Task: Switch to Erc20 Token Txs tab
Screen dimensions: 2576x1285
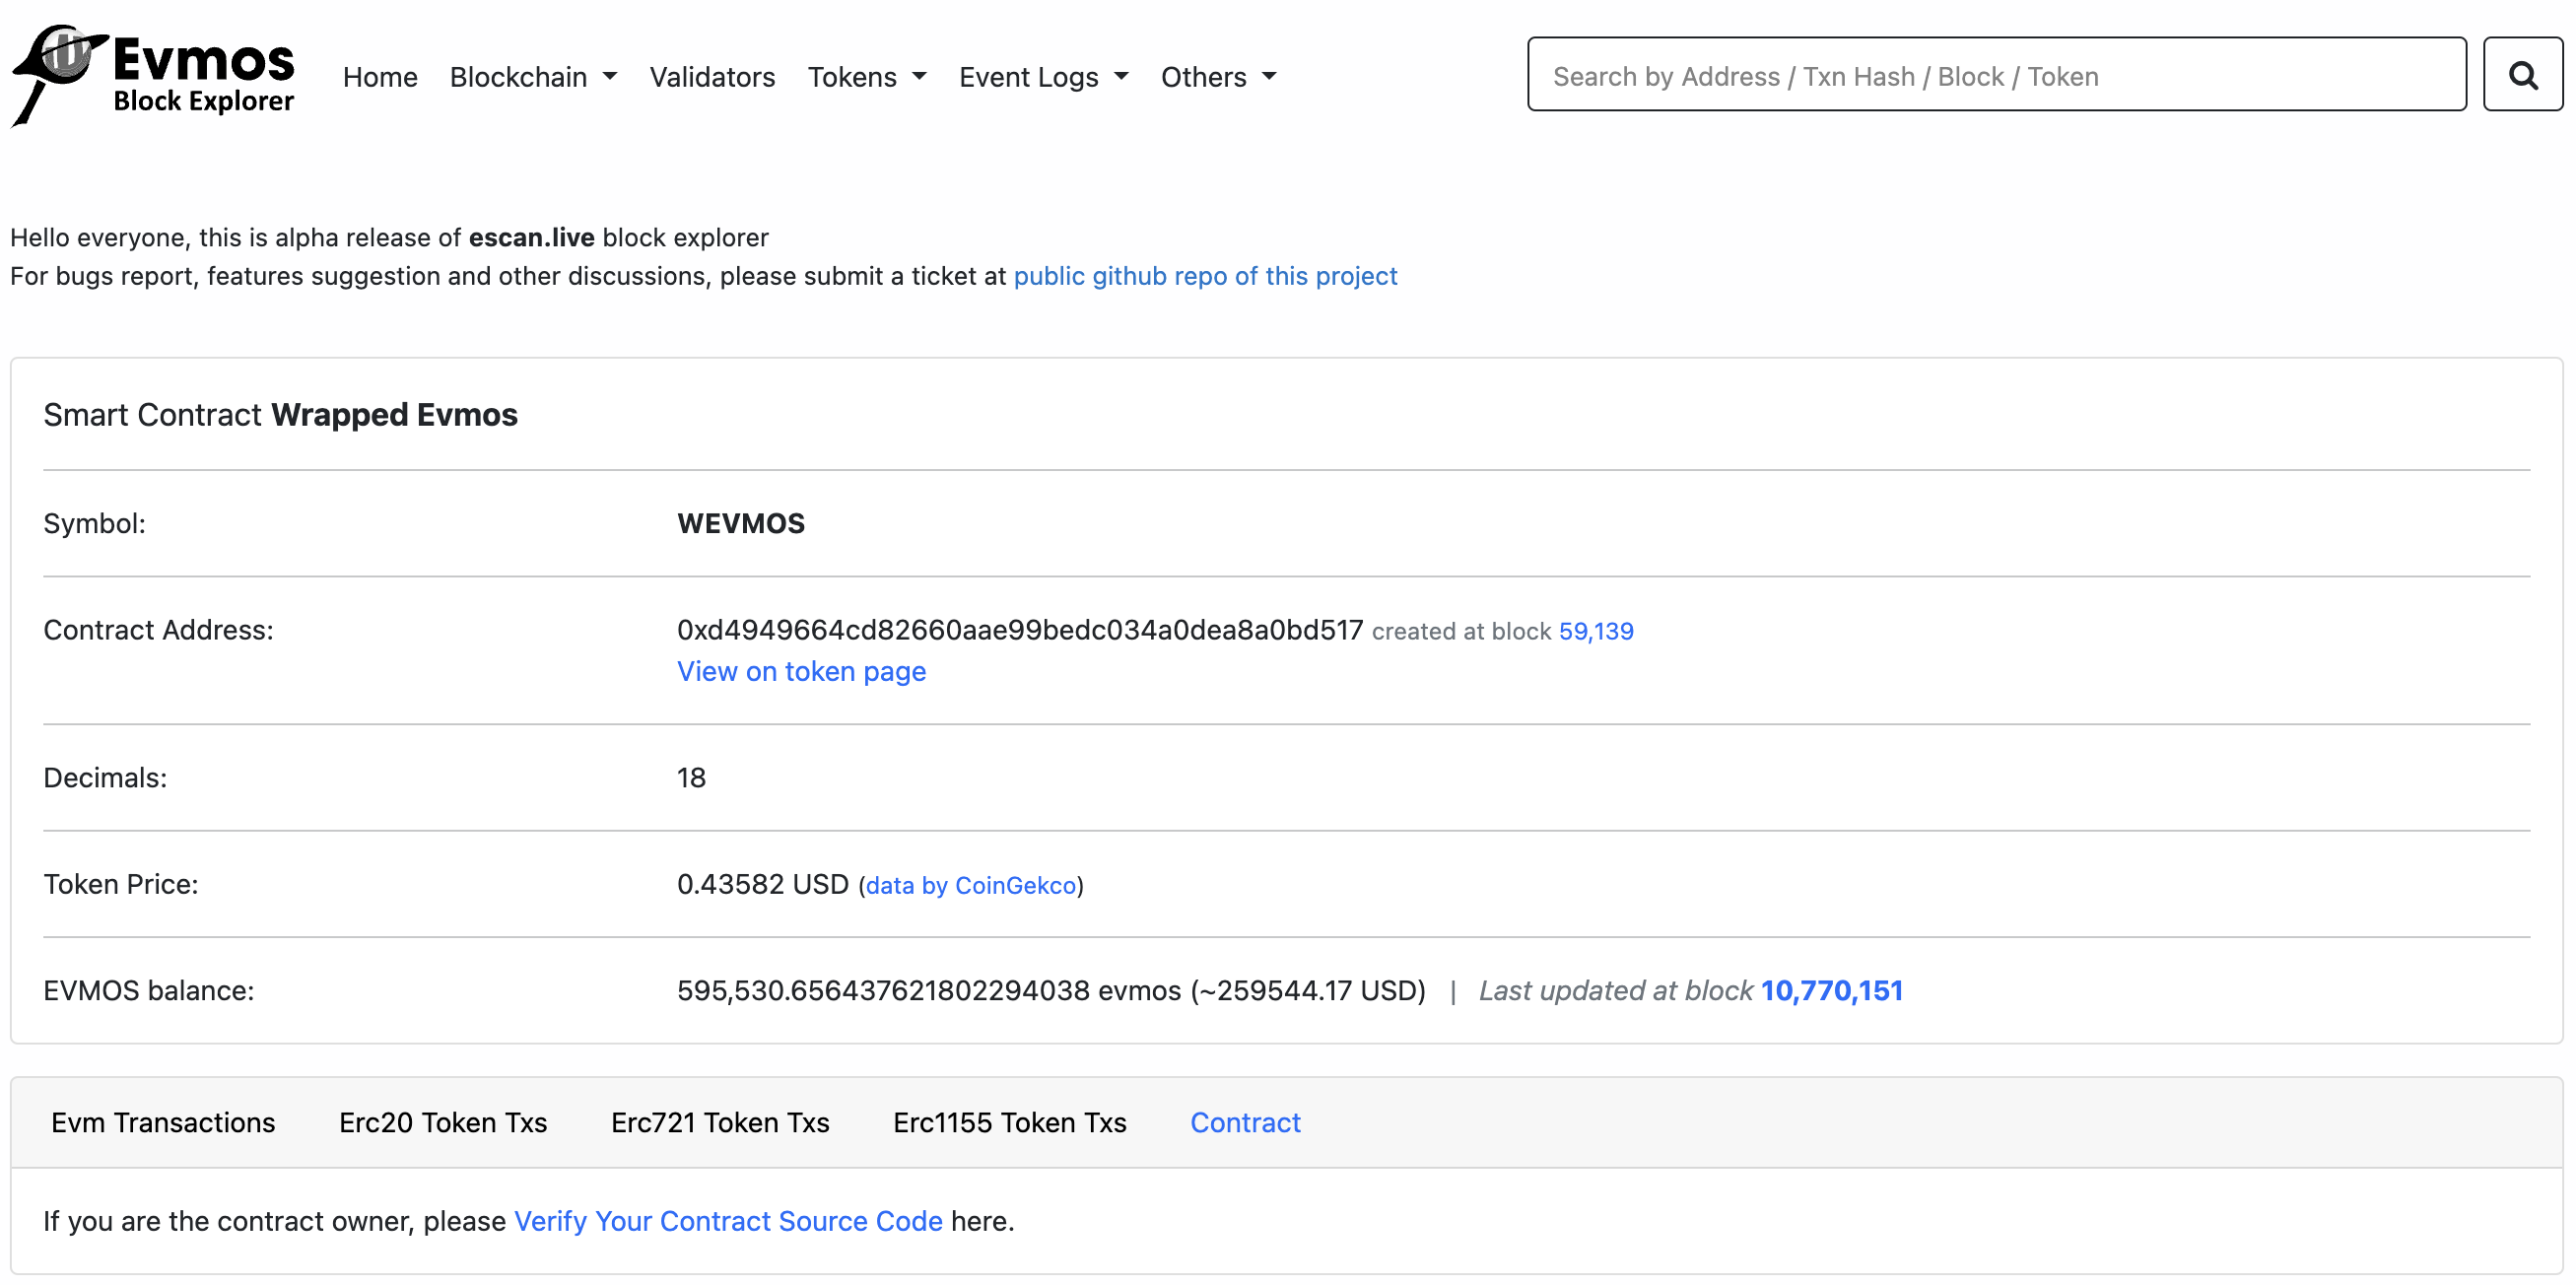Action: coord(443,1122)
